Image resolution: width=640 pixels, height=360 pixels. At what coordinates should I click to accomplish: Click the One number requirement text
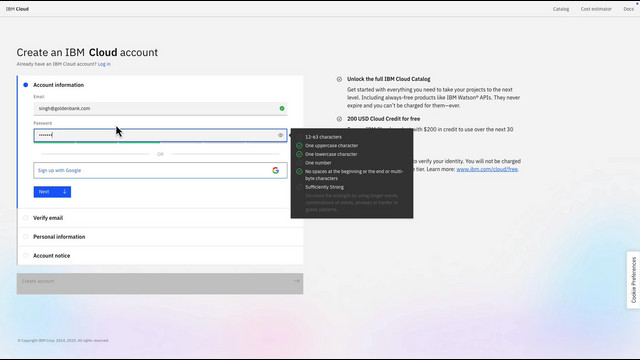318,163
